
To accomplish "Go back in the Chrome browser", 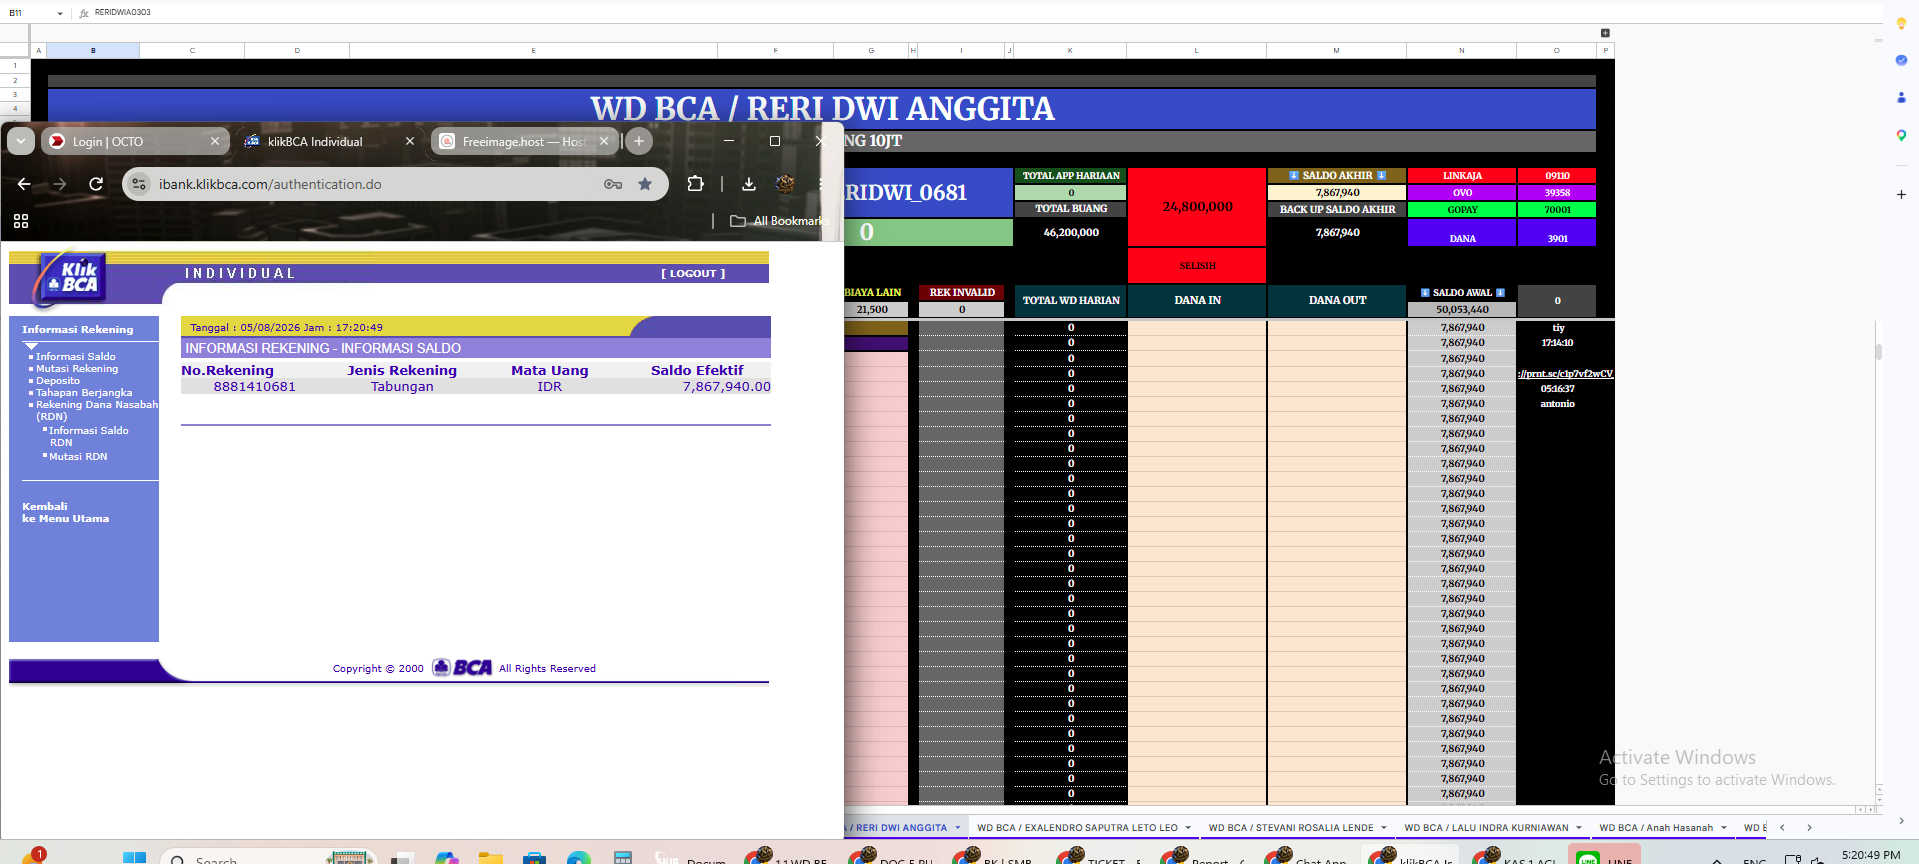I will pos(24,184).
